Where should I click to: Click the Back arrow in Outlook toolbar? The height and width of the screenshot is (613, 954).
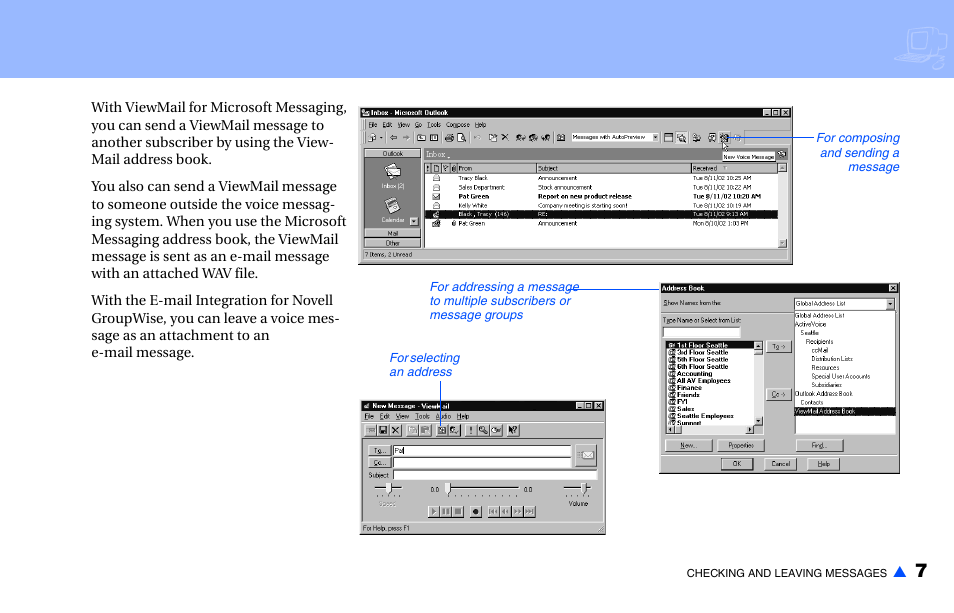[393, 137]
